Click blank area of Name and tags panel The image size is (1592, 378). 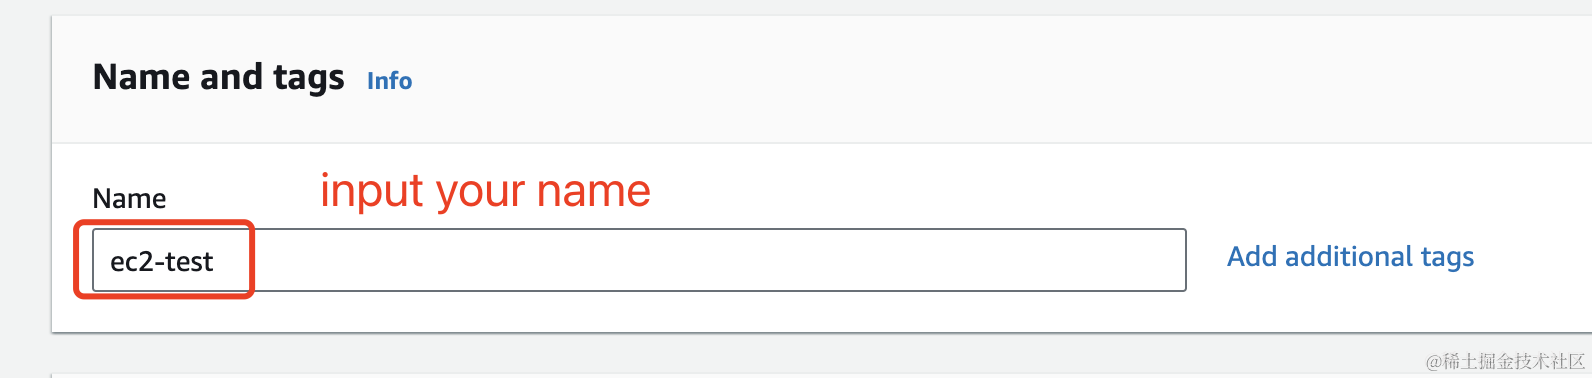(900, 190)
